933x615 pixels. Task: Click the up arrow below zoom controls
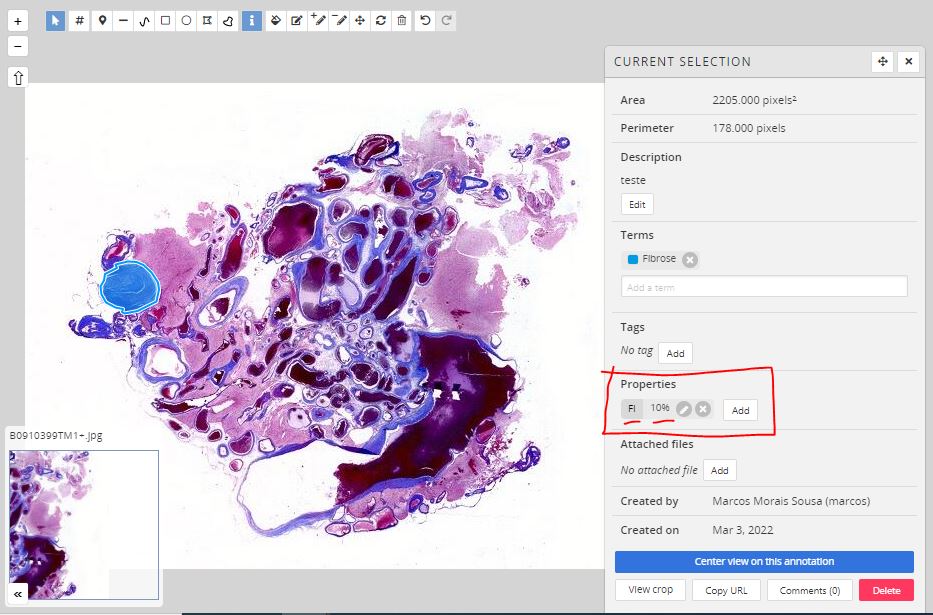pyautogui.click(x=17, y=77)
